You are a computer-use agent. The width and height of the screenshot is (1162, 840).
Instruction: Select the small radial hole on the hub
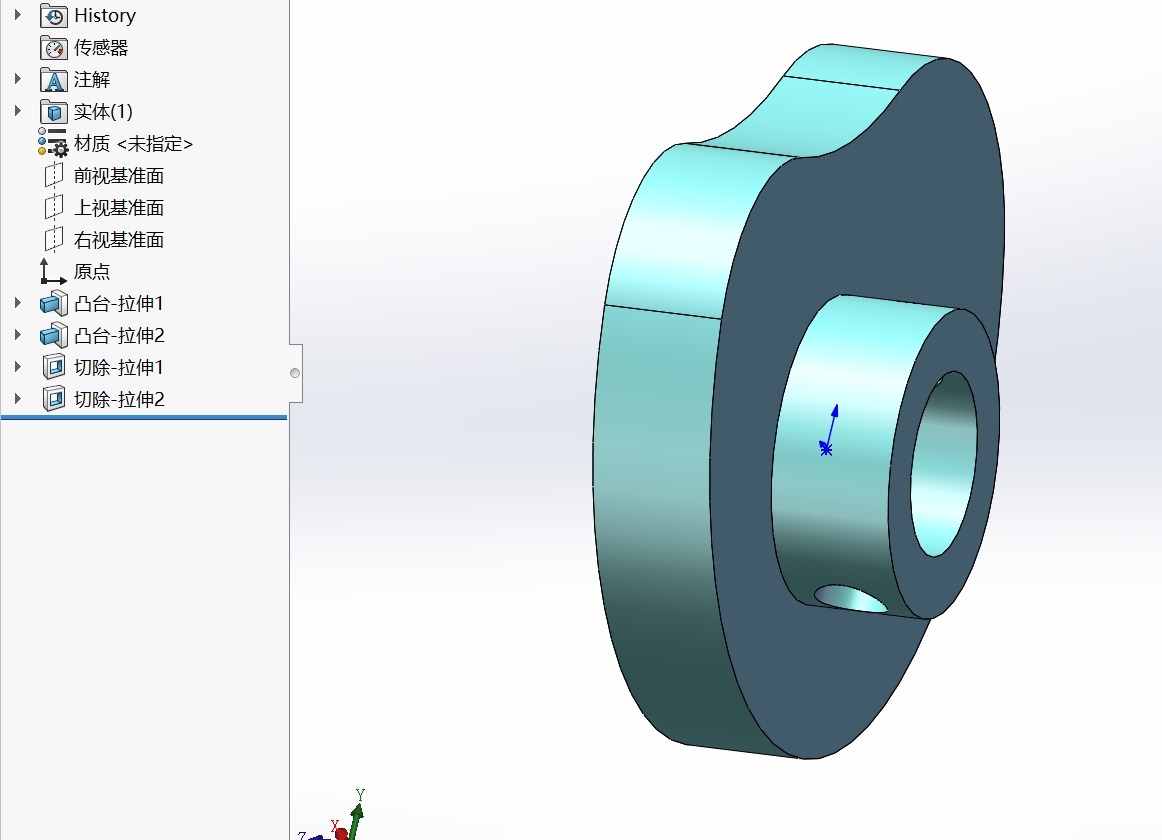point(851,598)
